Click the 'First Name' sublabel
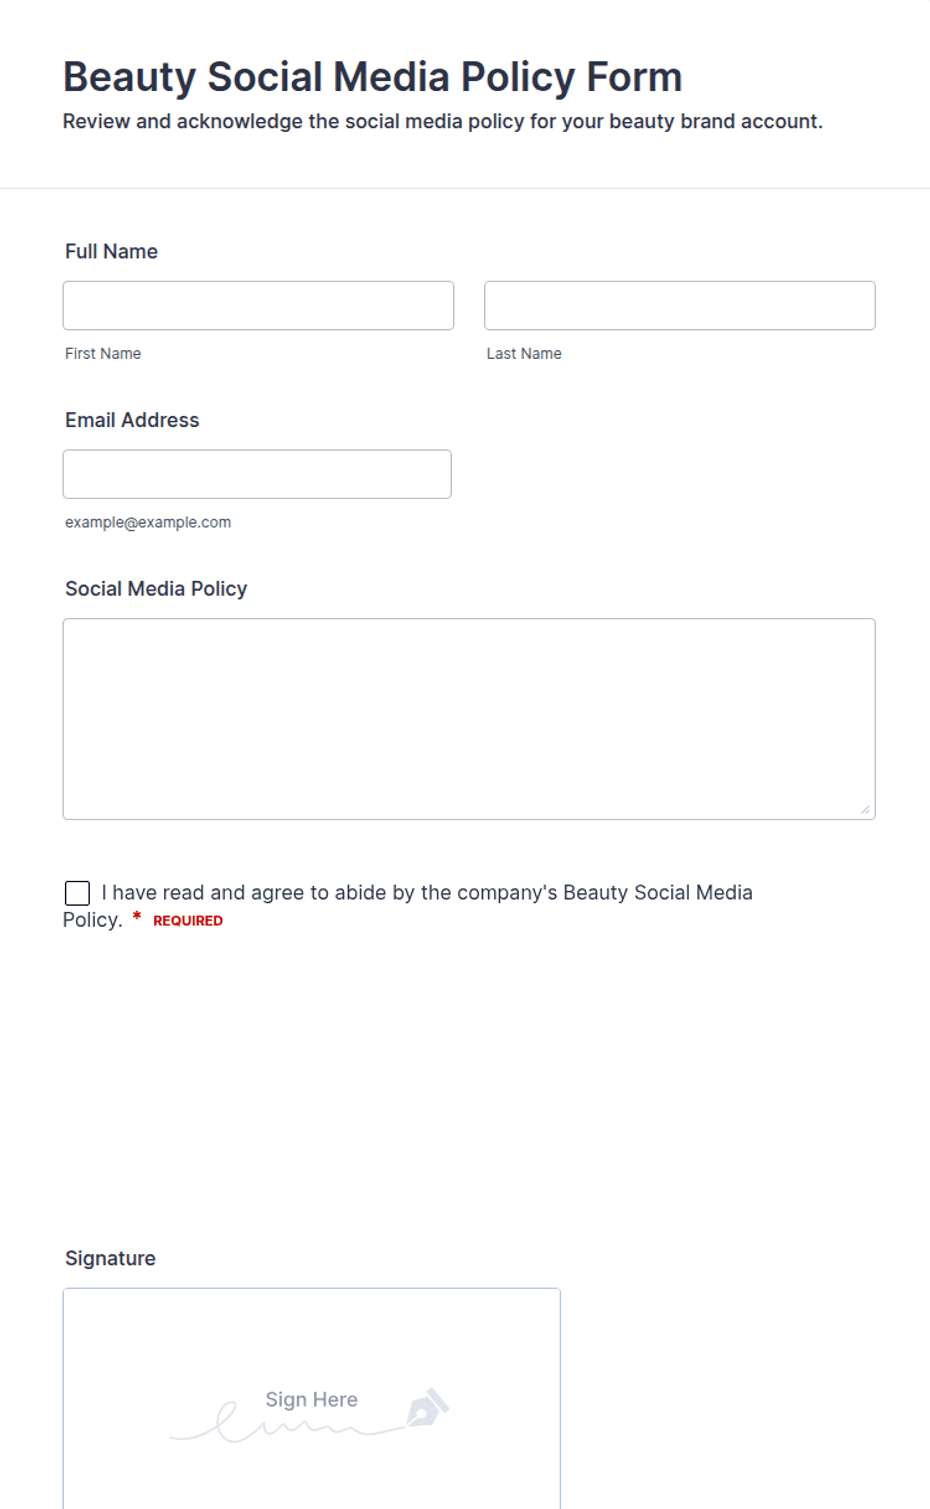 103,354
